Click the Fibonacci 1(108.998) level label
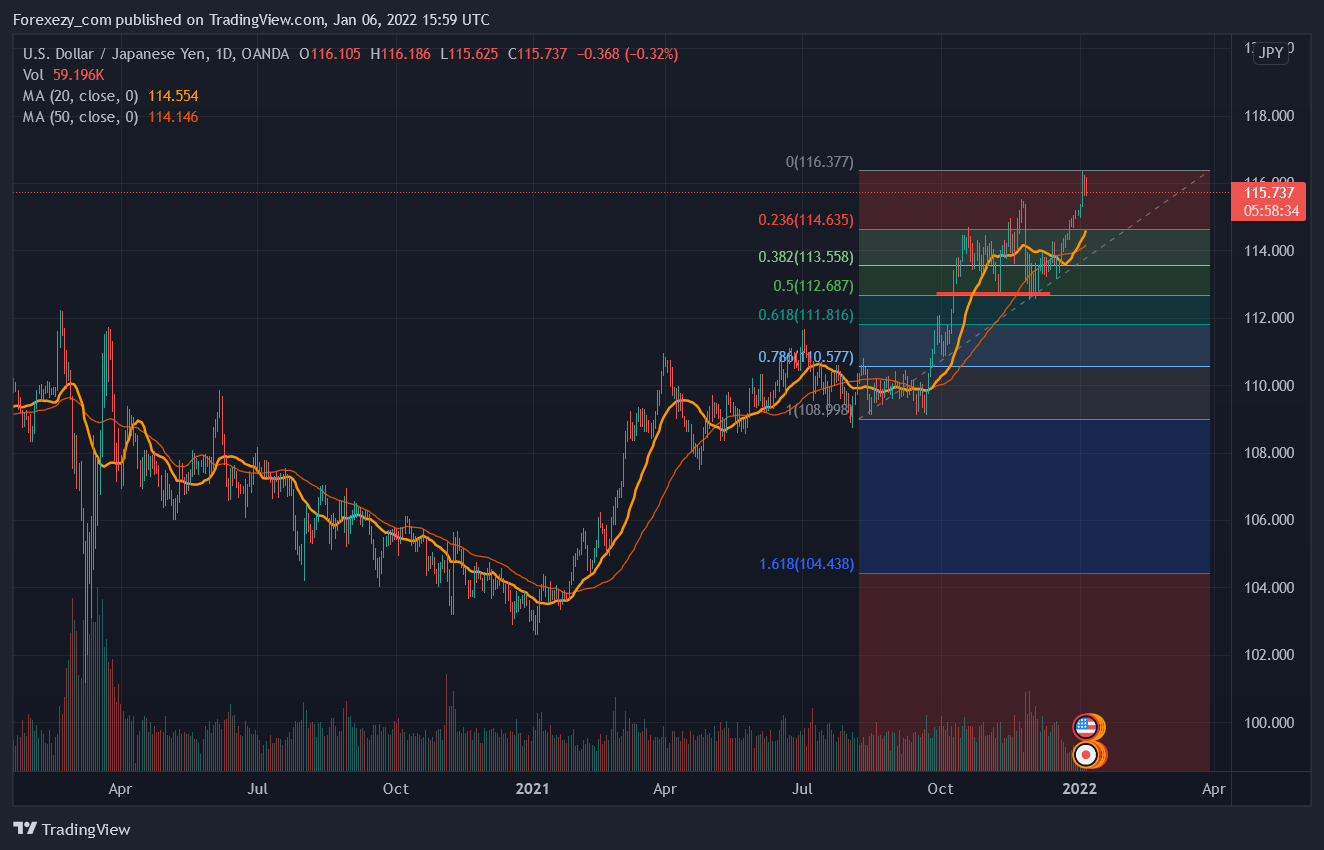This screenshot has width=1324, height=850. coord(819,410)
